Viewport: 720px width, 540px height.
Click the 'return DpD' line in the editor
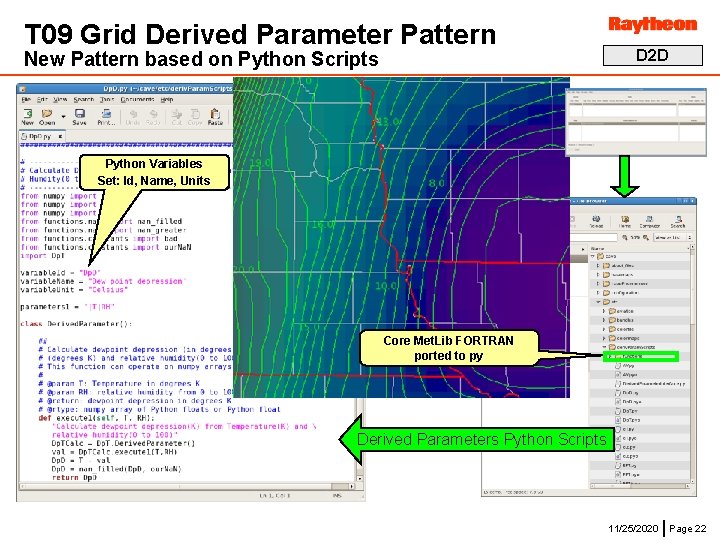coord(74,478)
